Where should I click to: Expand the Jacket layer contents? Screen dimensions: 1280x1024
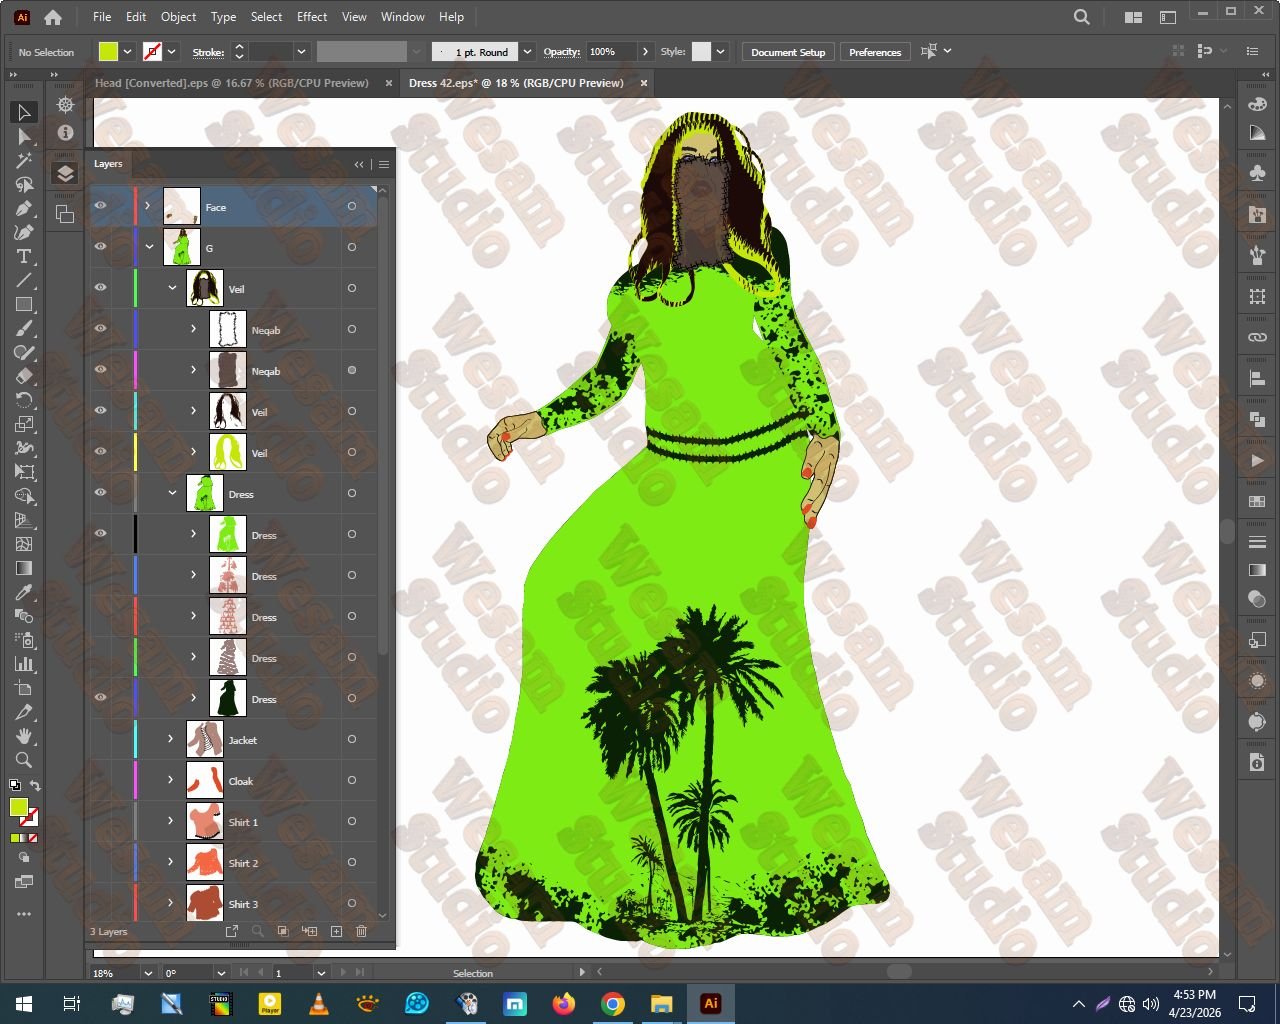171,739
